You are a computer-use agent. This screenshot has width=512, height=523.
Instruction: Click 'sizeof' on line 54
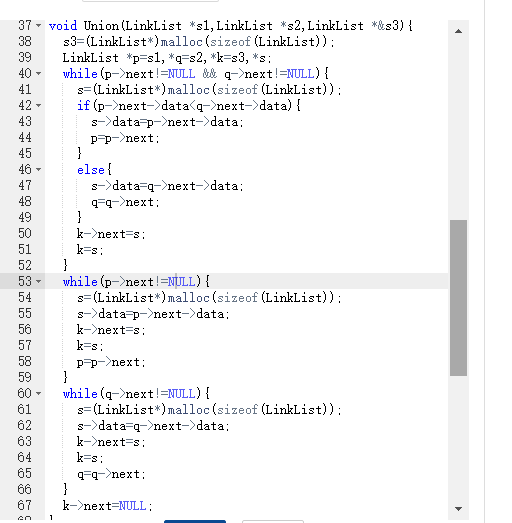point(237,298)
